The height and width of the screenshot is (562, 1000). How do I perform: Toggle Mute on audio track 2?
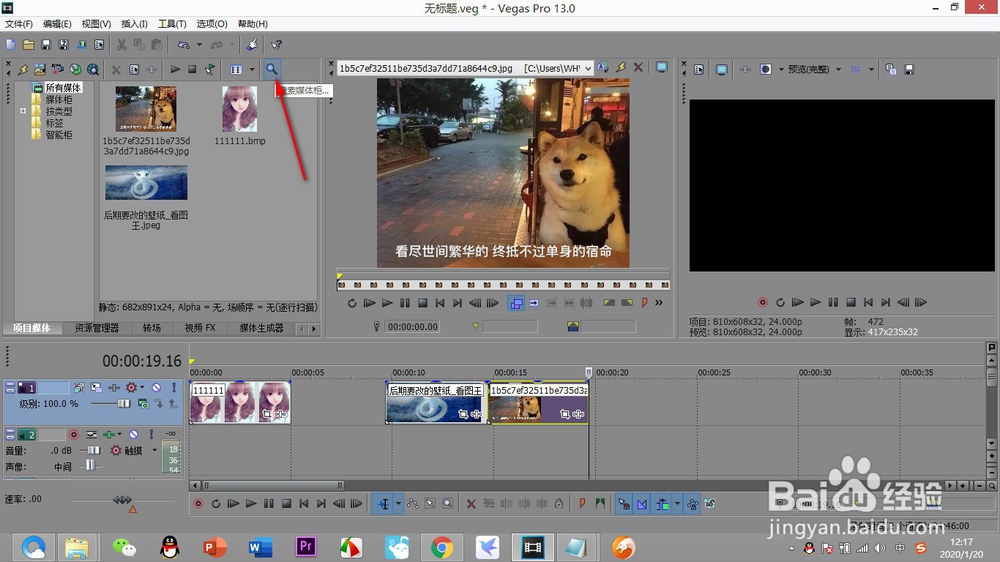click(x=134, y=434)
